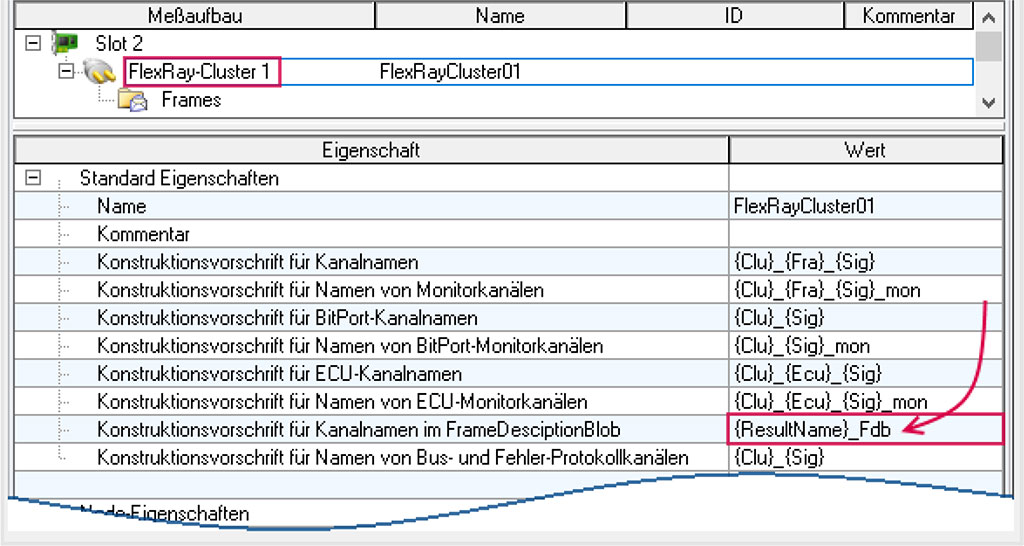The image size is (1024, 546).
Task: Collapse the Slot 2 tree node
Action: tap(33, 44)
